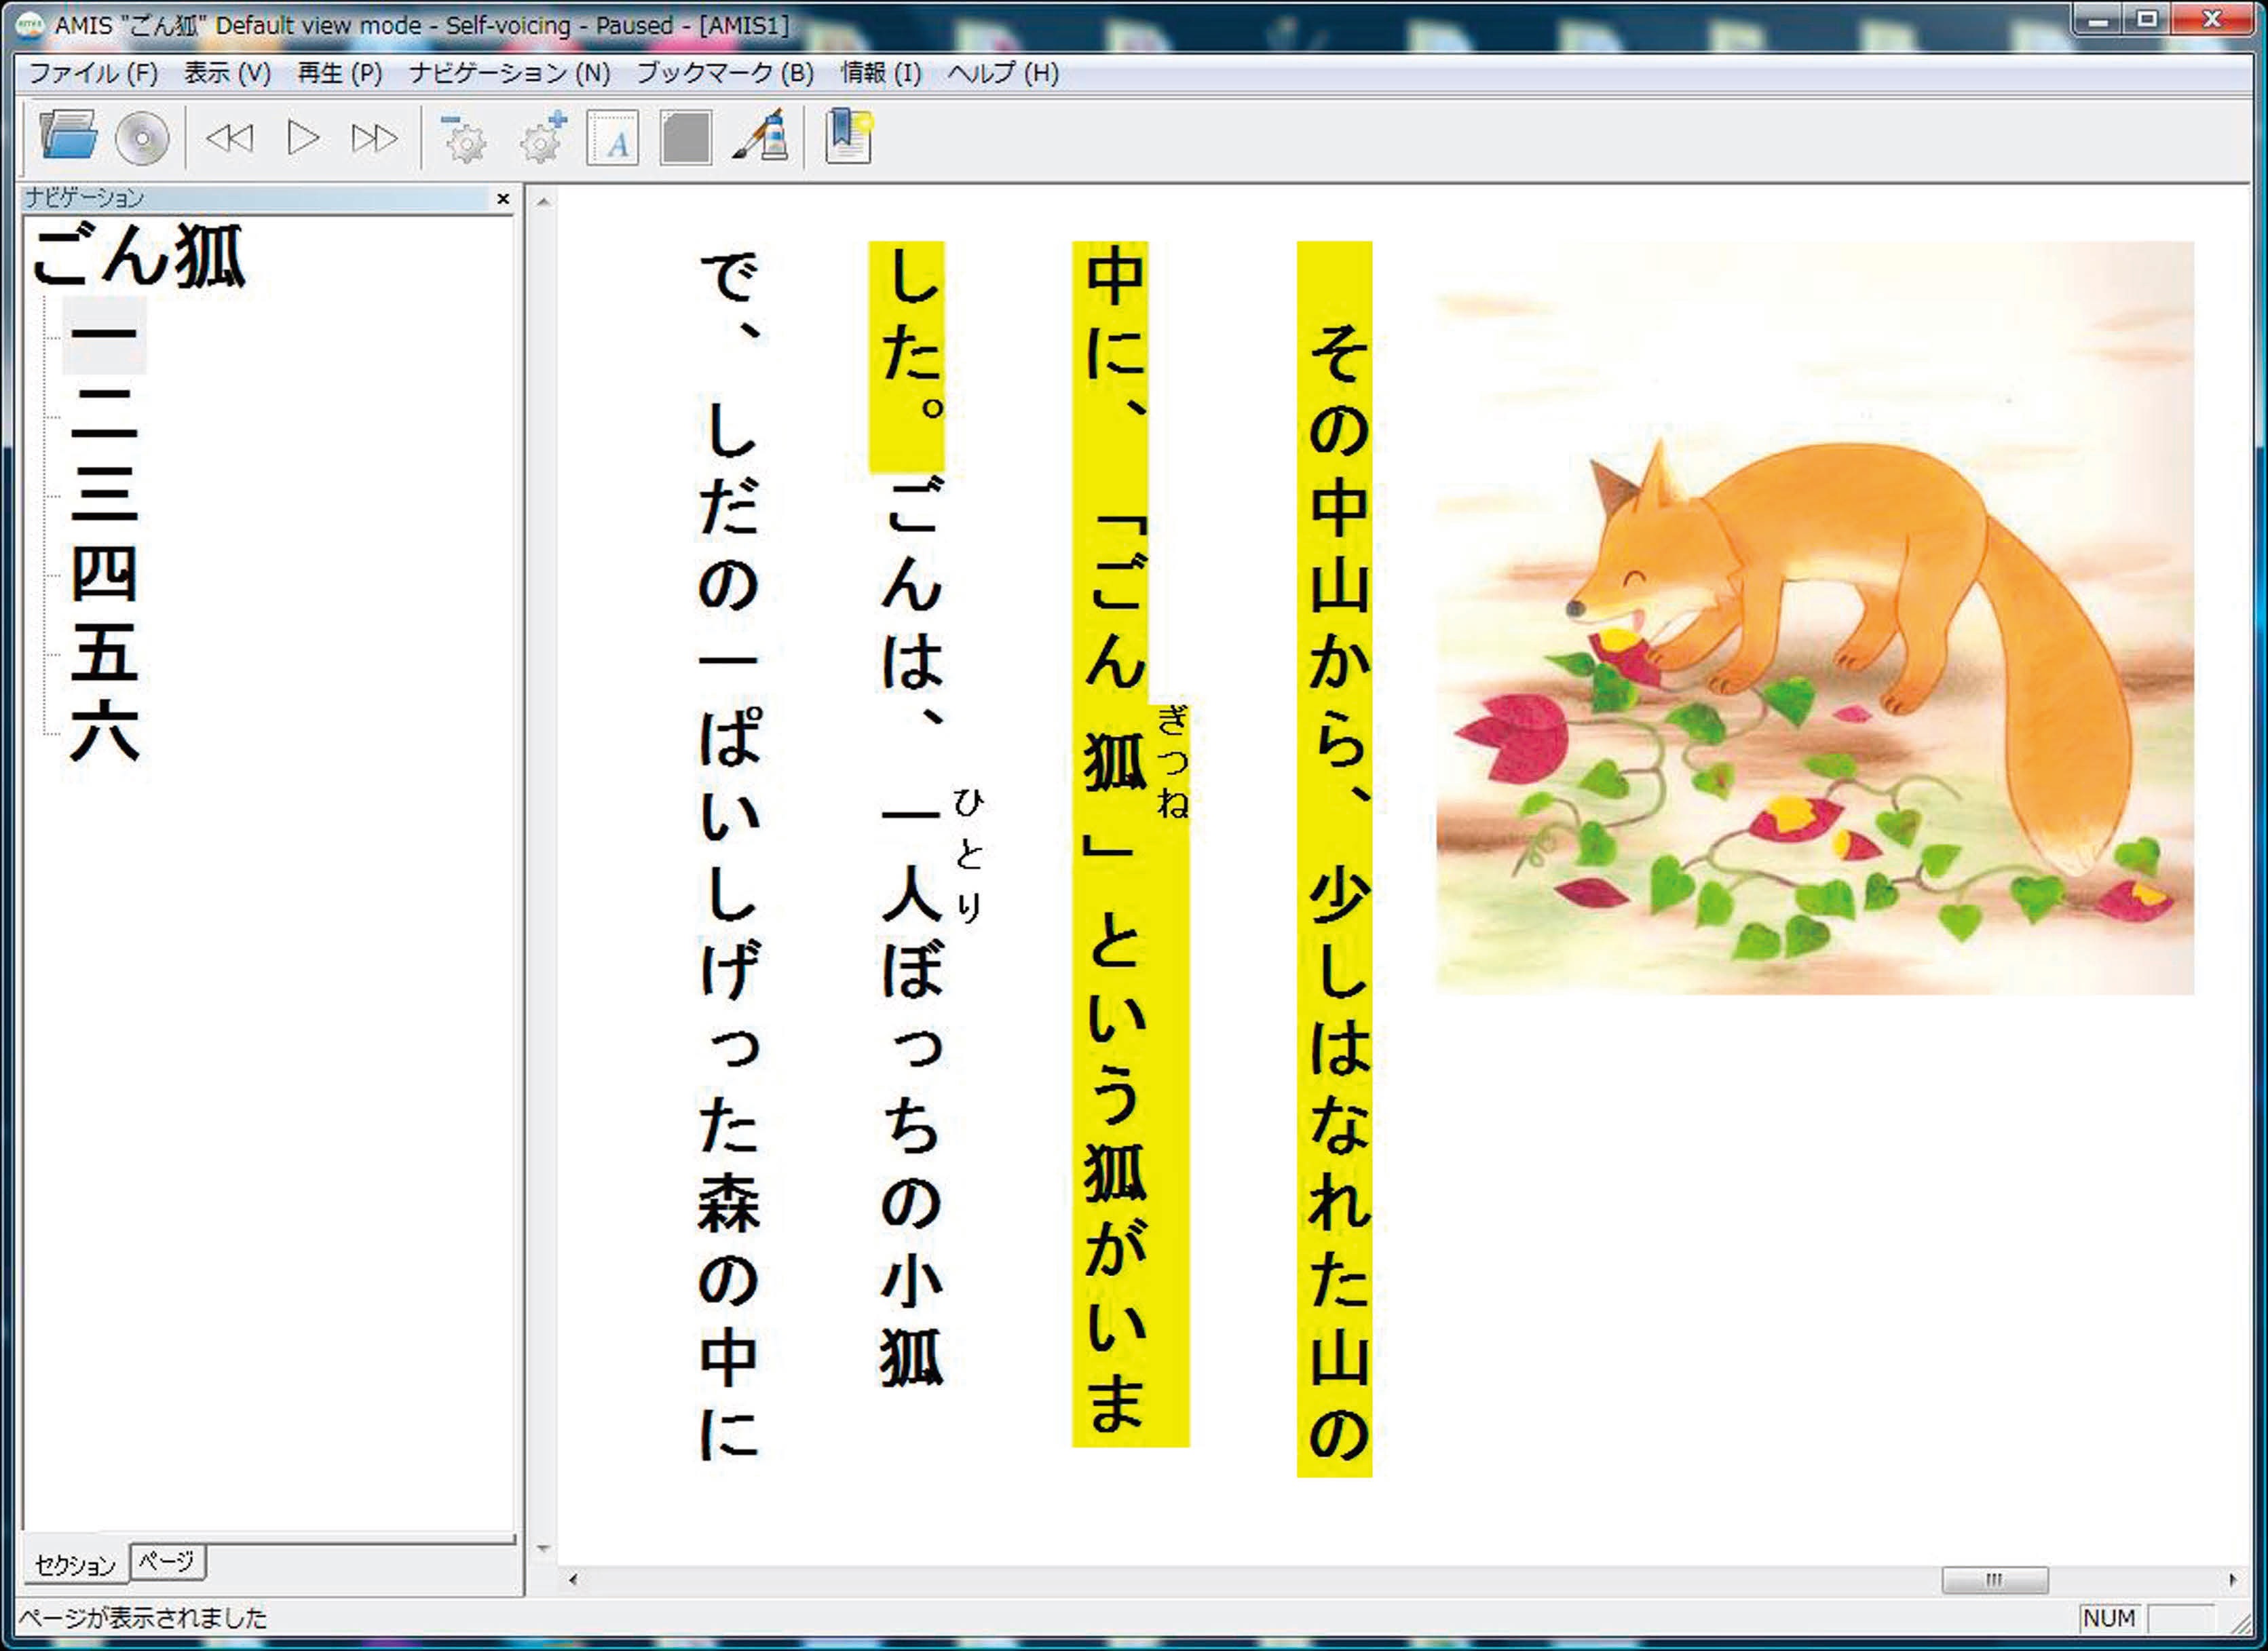Jump to the previous phrase with rewind
This screenshot has height=1651, width=2268.
coord(229,138)
